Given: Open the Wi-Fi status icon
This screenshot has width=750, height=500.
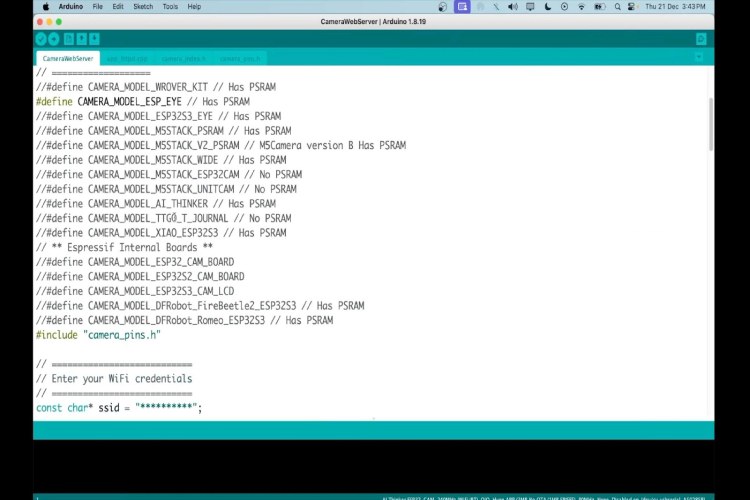Looking at the screenshot, I should pos(582,7).
